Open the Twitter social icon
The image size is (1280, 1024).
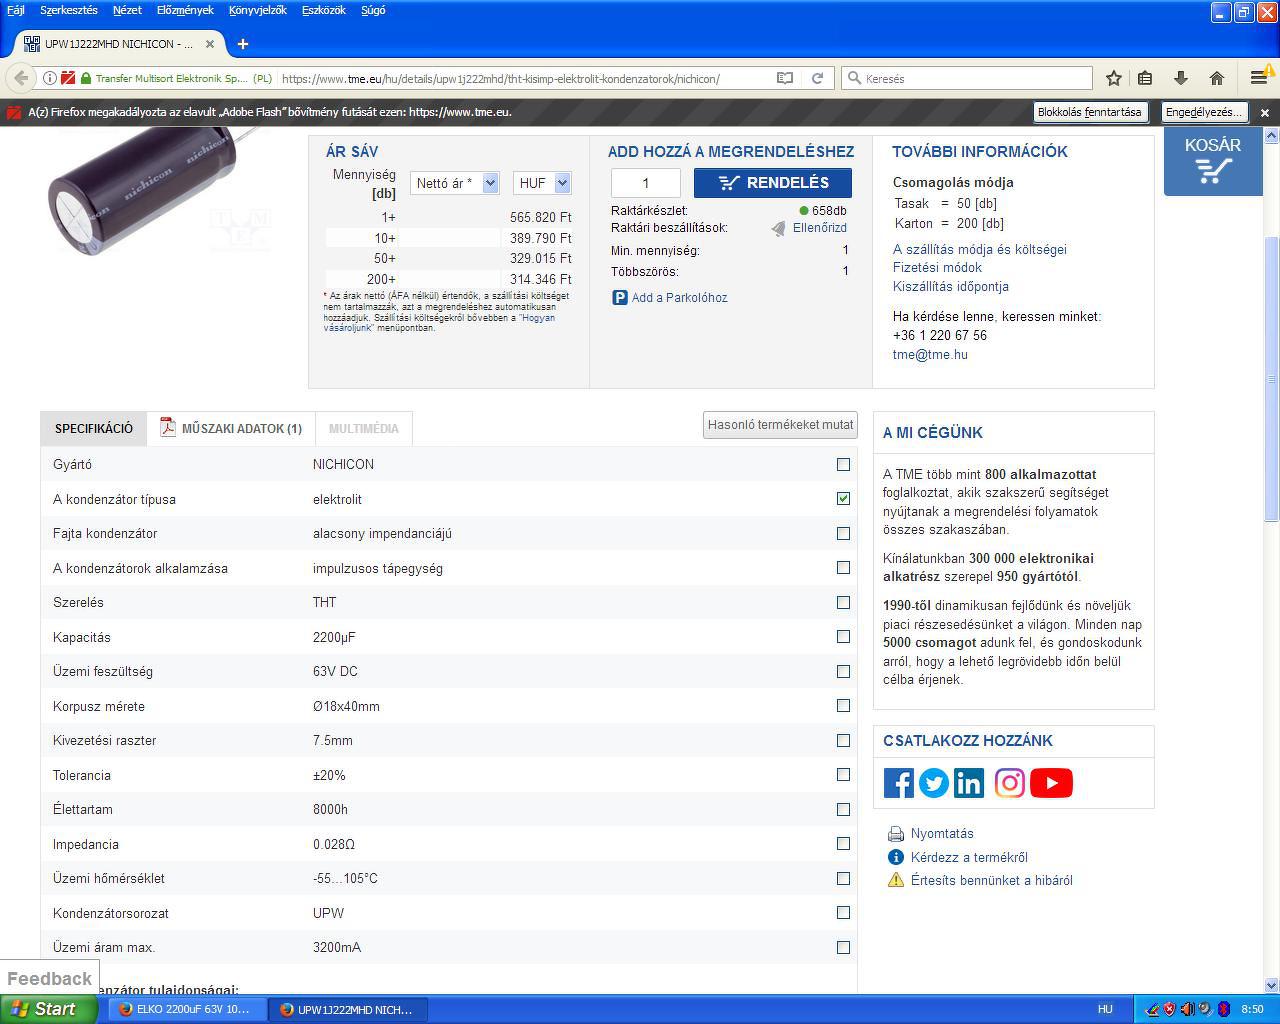click(x=933, y=783)
